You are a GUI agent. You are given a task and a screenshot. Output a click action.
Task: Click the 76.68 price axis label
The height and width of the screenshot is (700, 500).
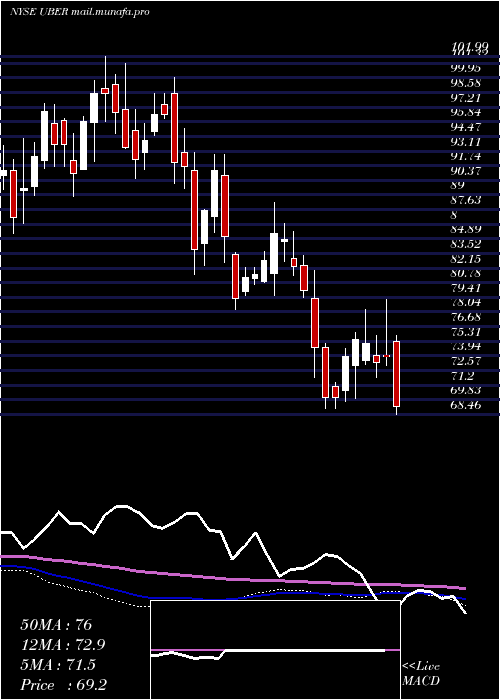(466, 317)
